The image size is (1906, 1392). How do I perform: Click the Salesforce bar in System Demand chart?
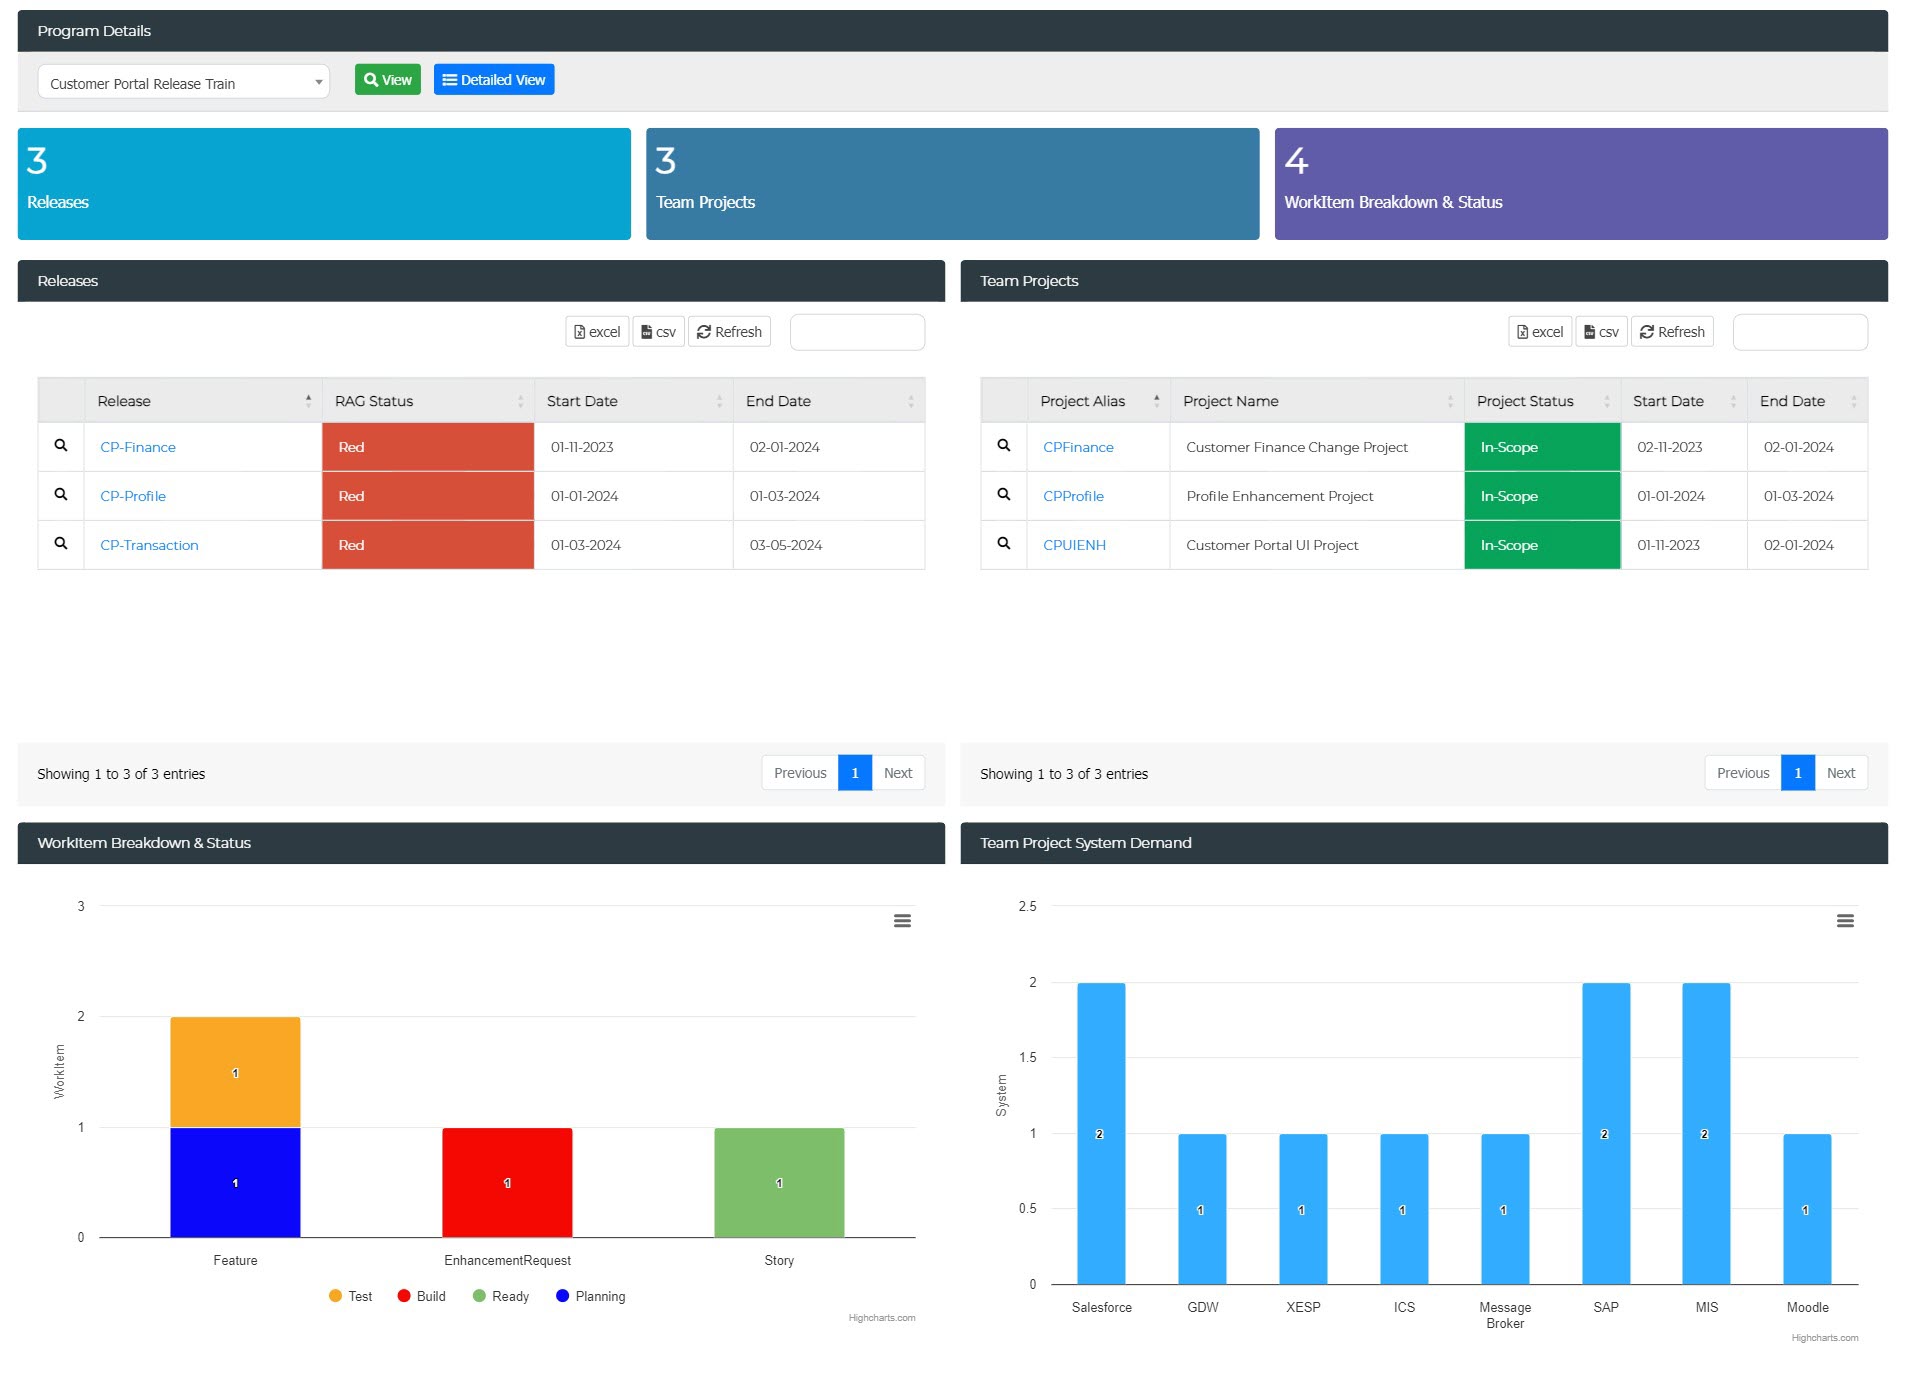(1101, 1133)
